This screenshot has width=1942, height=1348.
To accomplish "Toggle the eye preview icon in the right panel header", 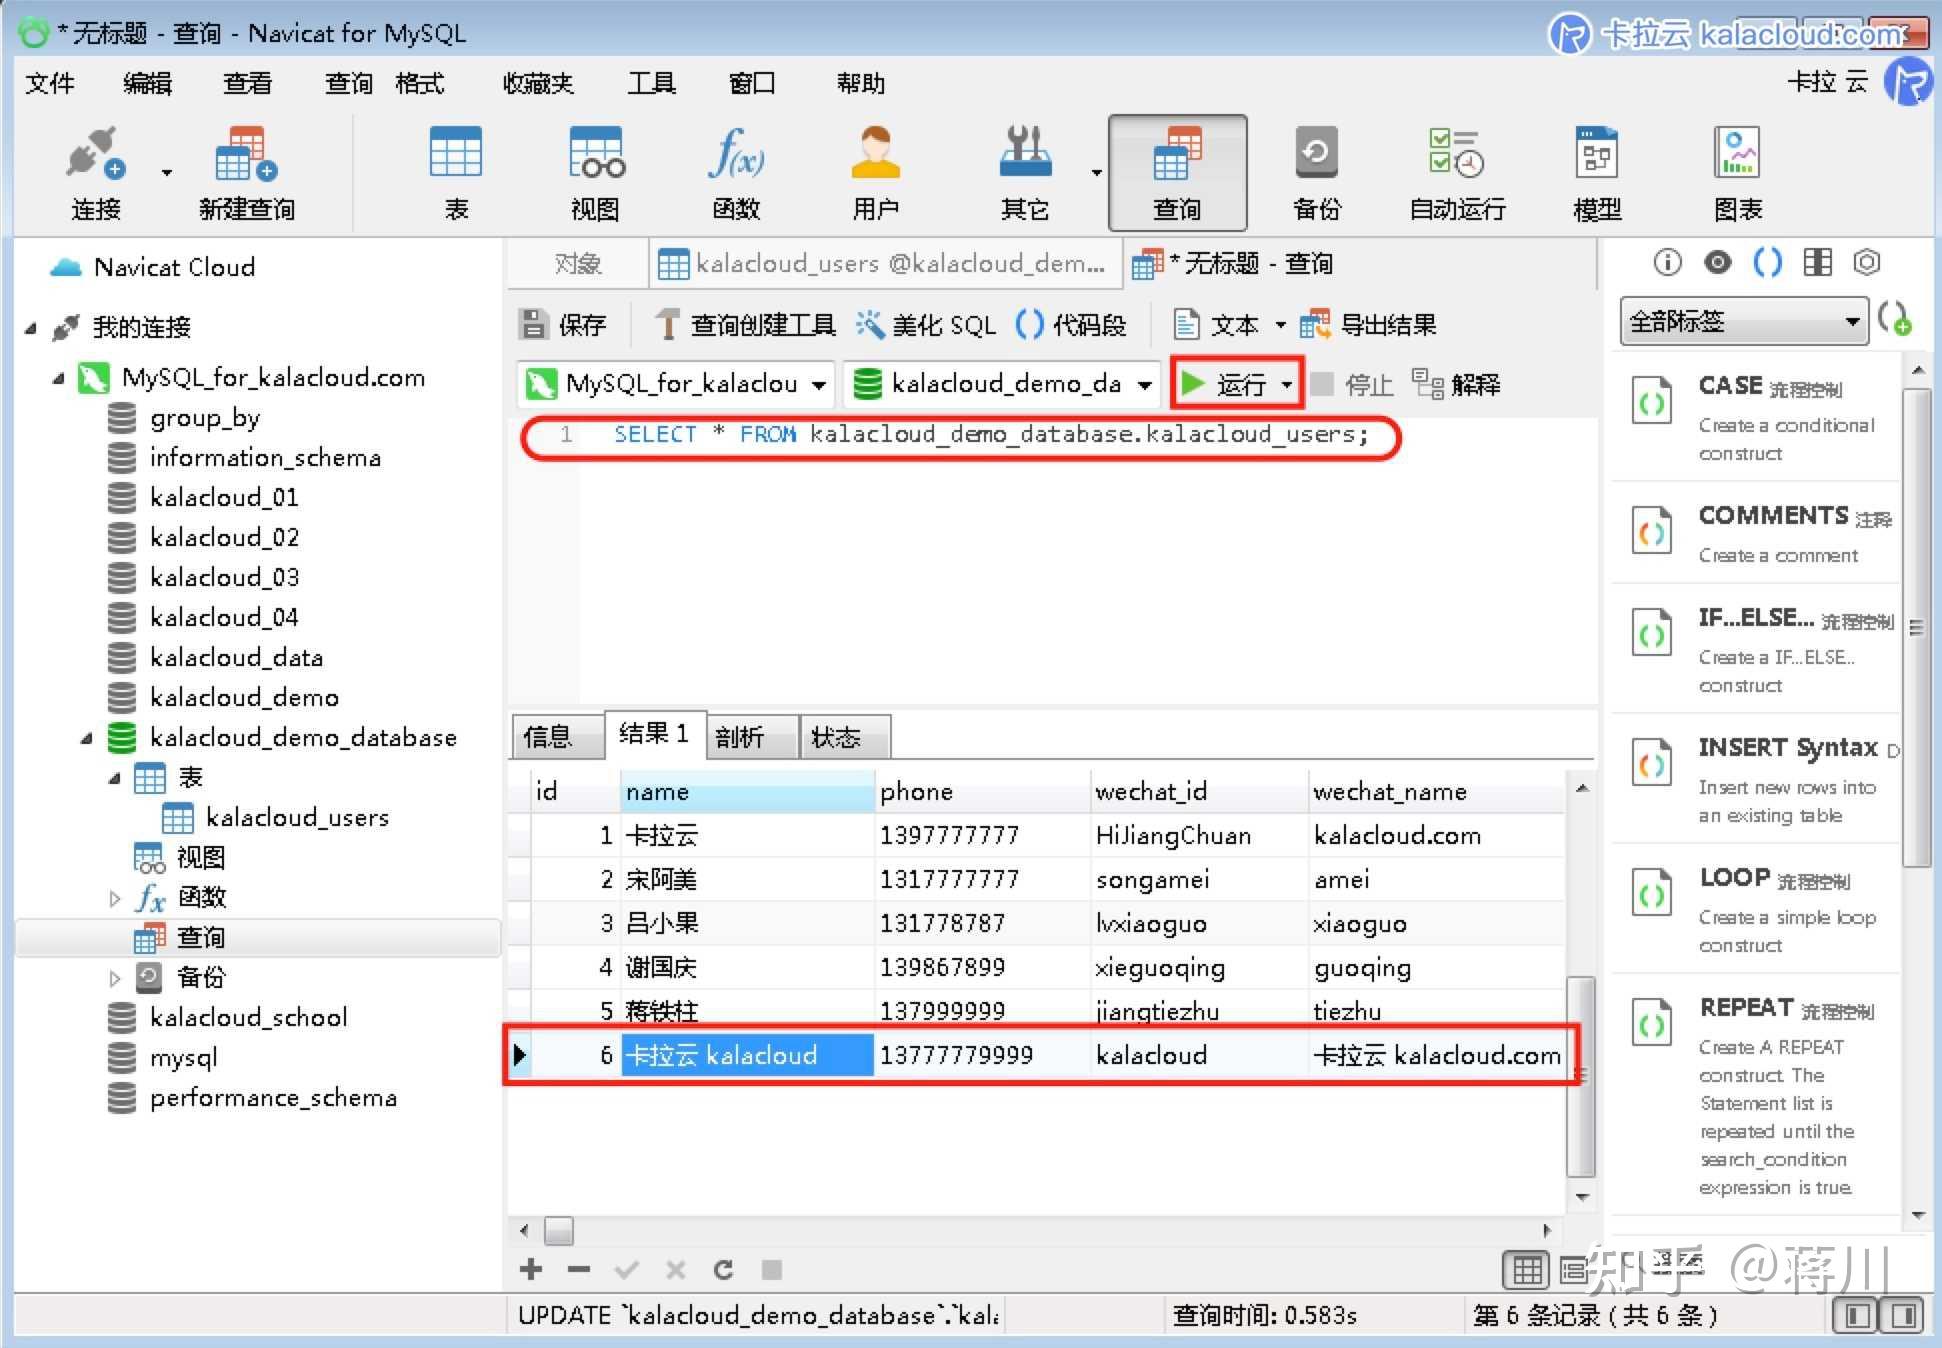I will (x=1718, y=262).
